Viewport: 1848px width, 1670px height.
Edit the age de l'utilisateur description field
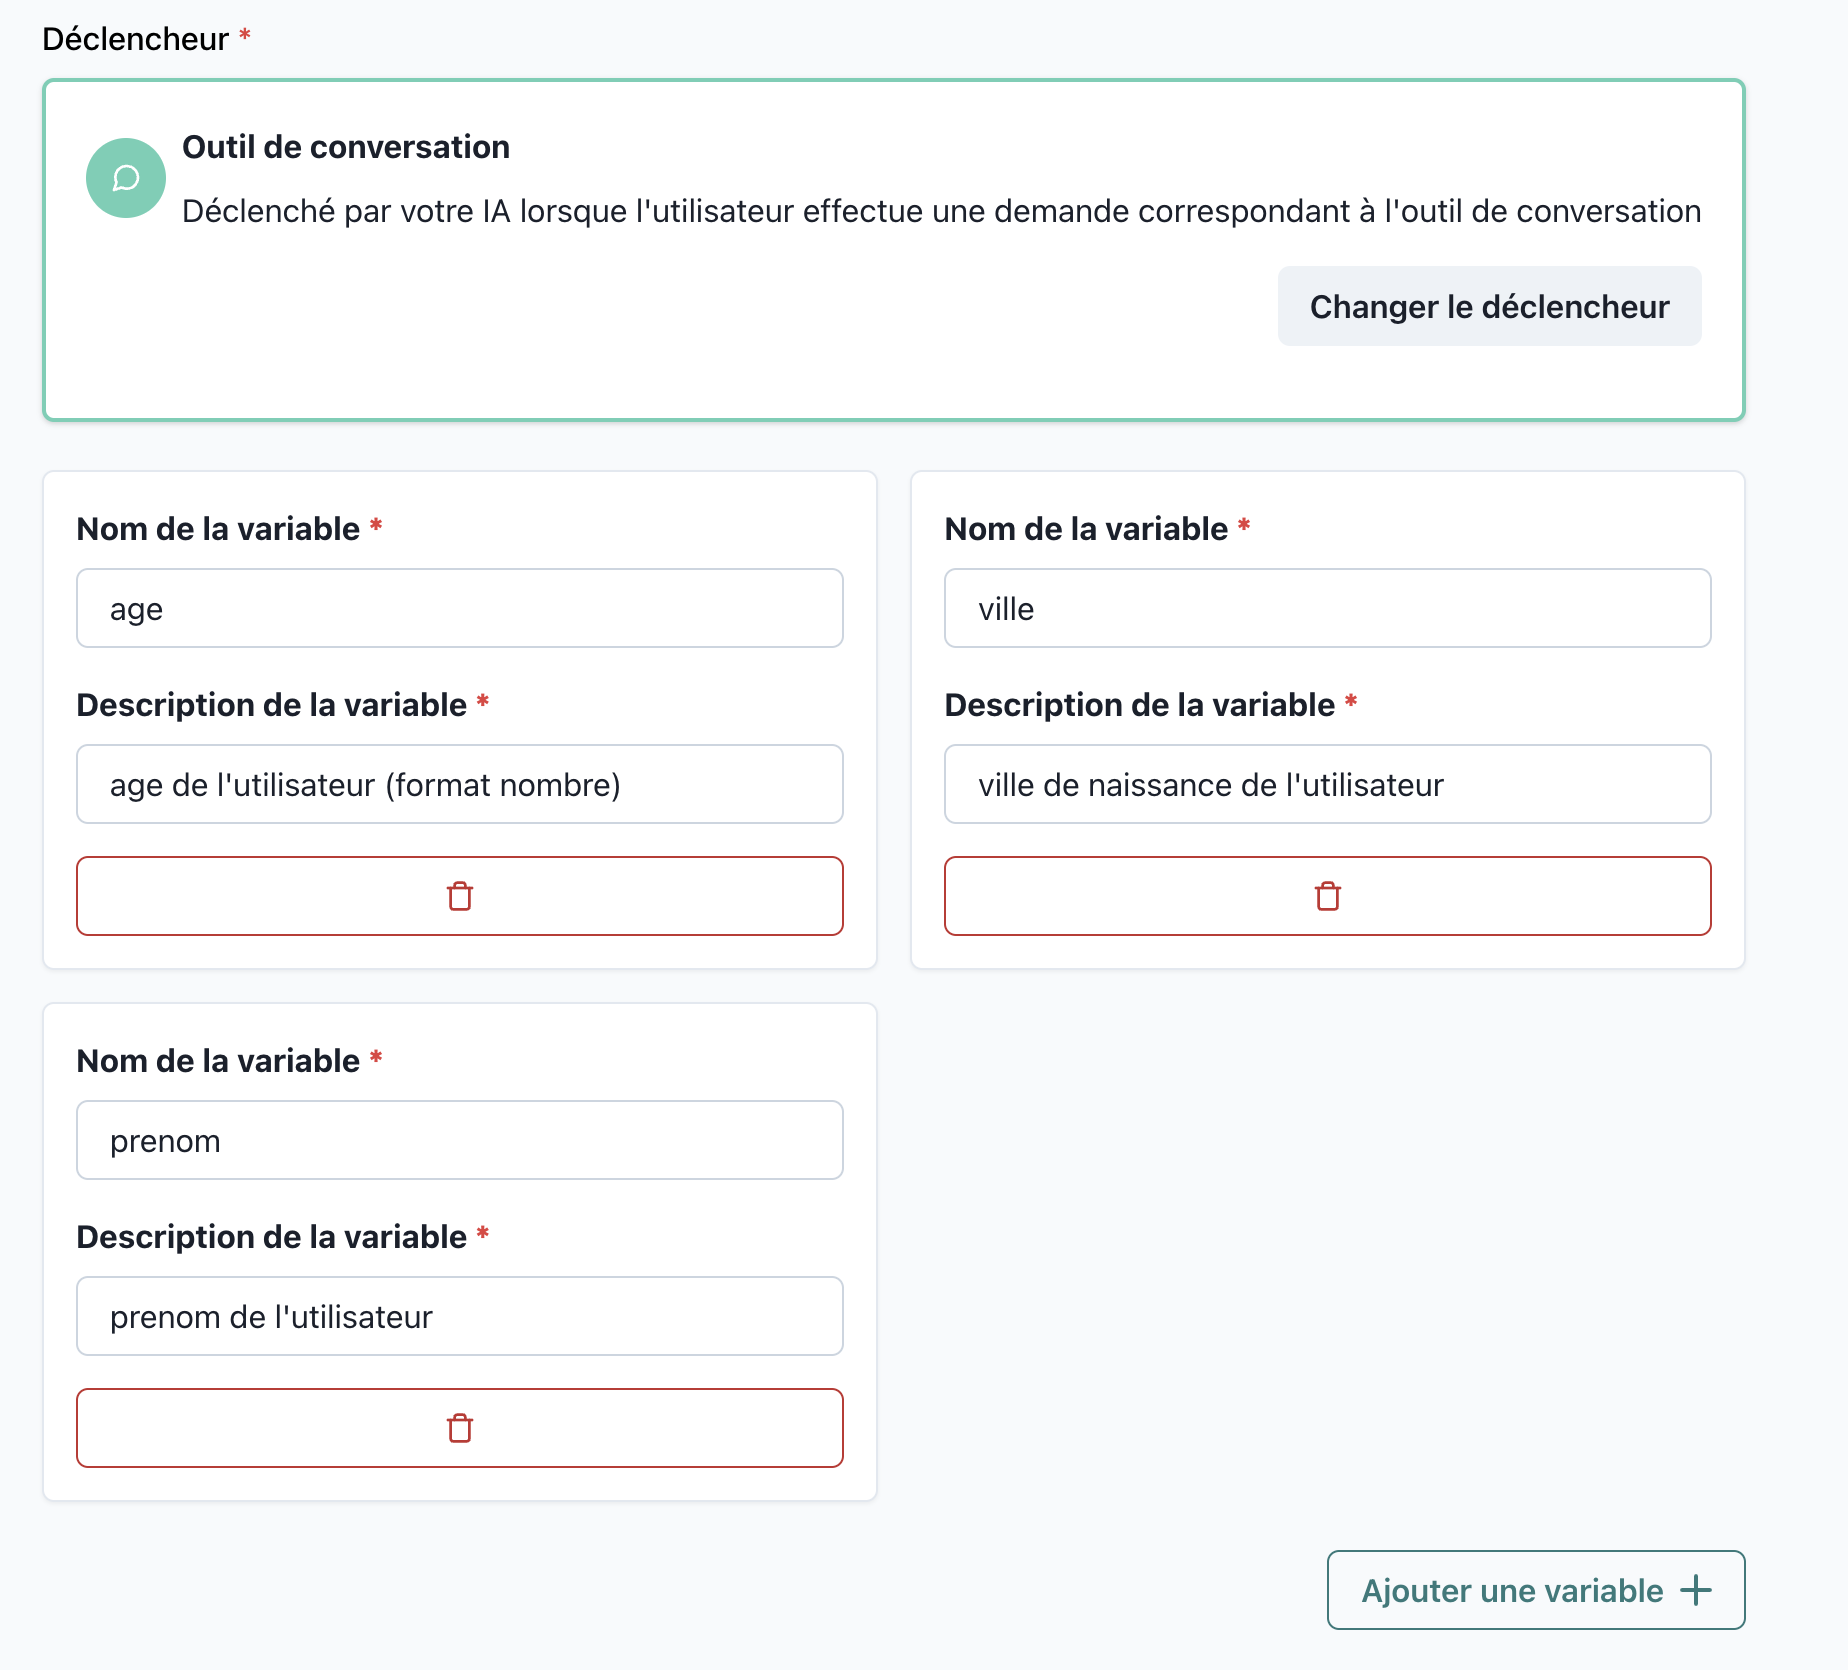(x=460, y=784)
